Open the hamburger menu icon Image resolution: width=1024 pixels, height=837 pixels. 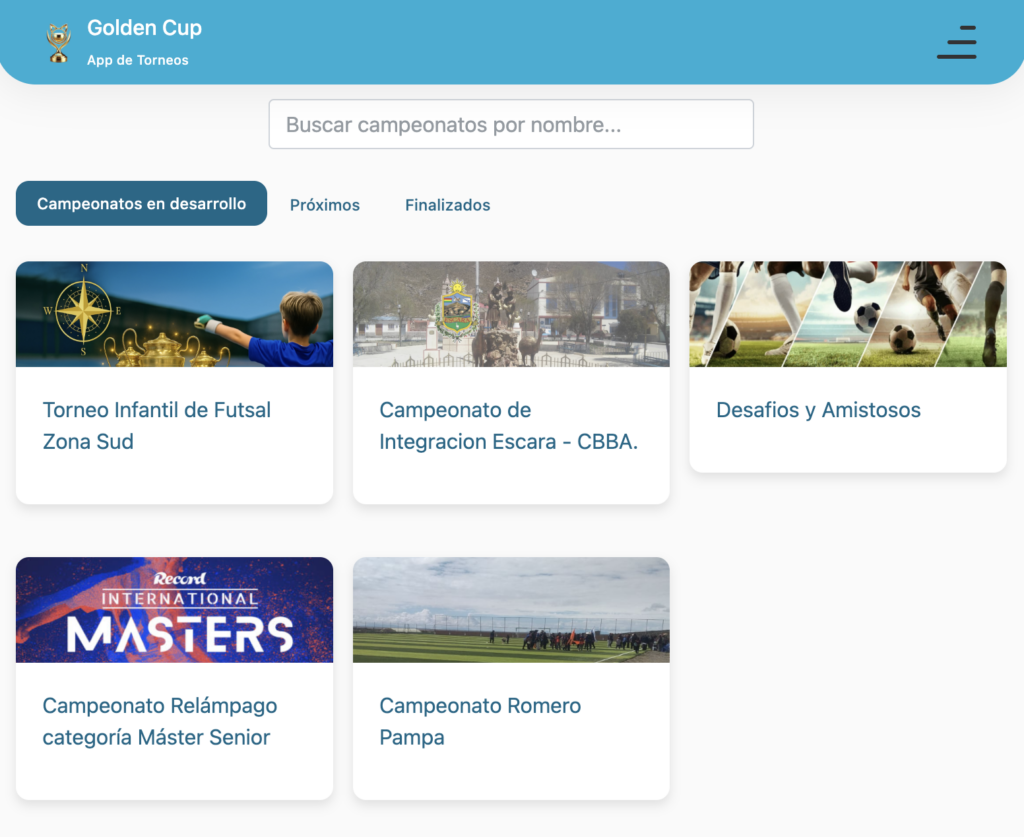[957, 42]
